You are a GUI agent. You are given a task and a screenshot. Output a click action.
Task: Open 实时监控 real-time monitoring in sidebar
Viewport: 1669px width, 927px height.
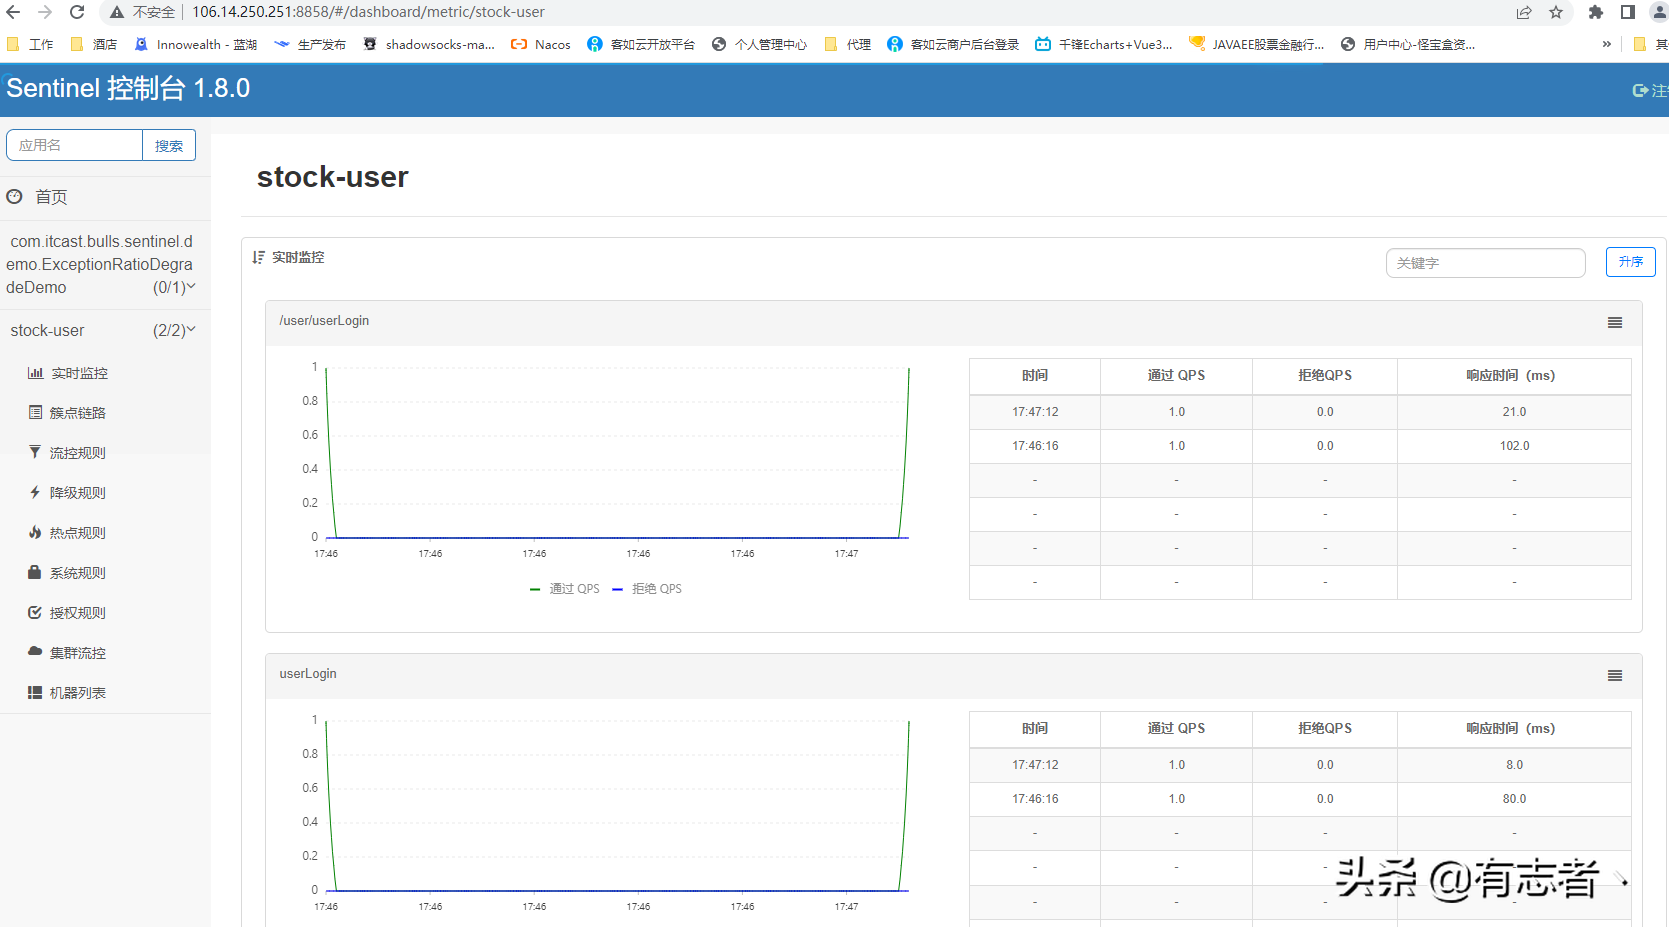tap(79, 373)
